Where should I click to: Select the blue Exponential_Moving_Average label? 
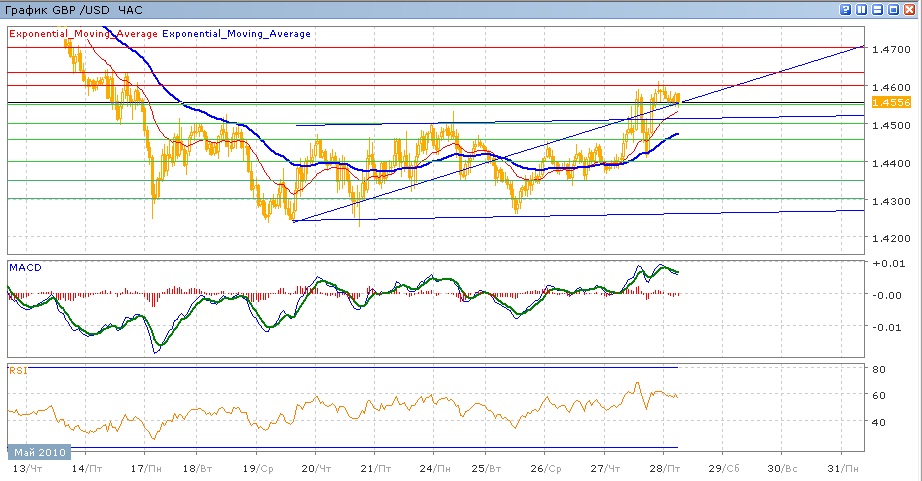coord(236,33)
